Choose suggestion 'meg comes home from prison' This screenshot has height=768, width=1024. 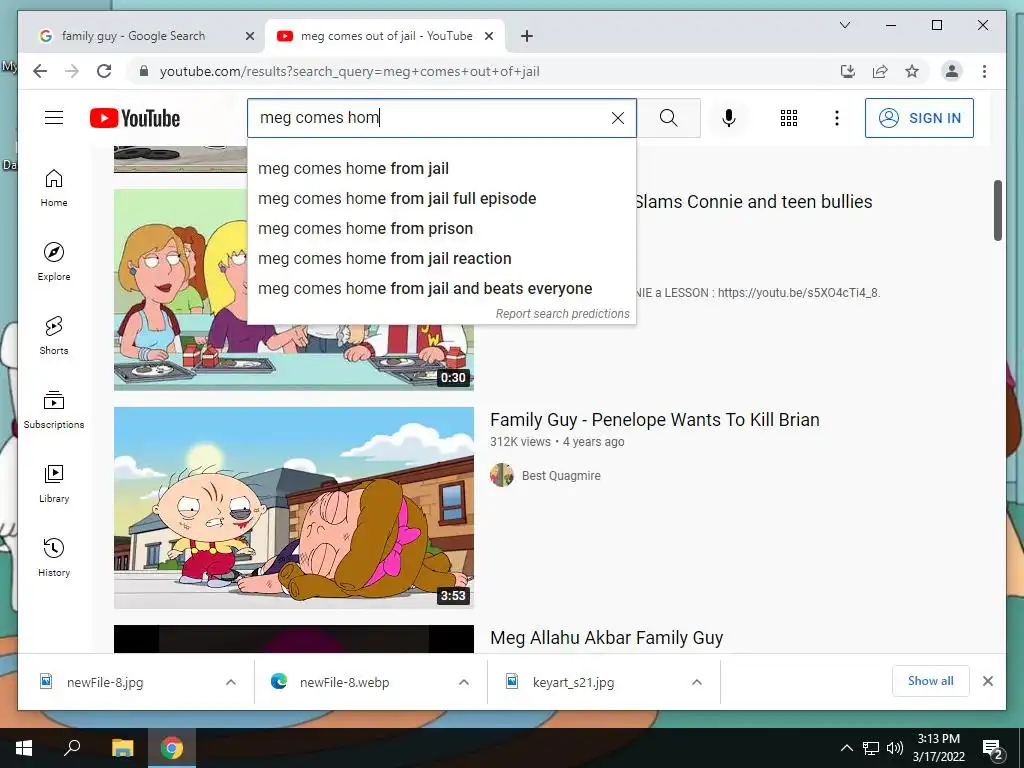click(441, 229)
